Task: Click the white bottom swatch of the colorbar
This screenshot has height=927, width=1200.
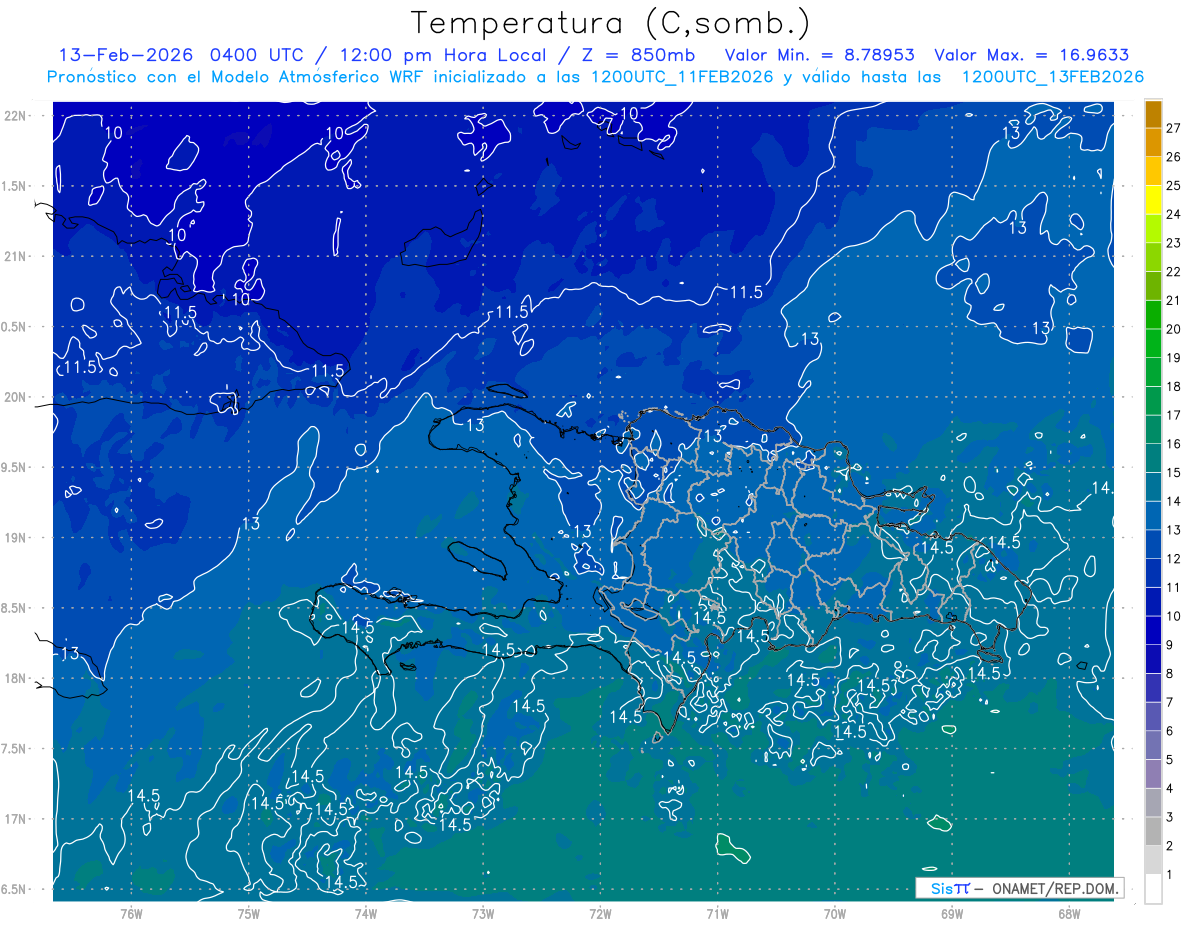Action: click(1153, 889)
